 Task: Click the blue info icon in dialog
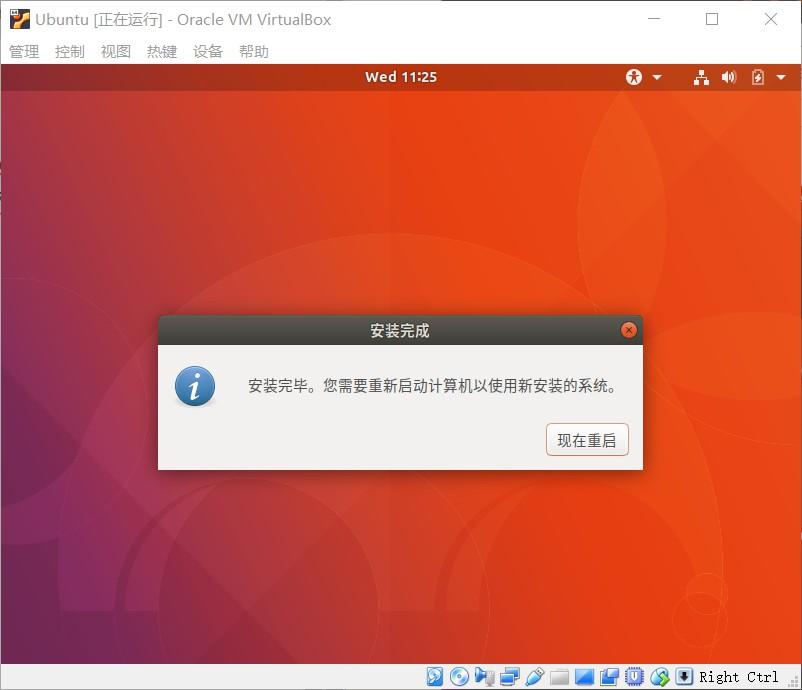[195, 386]
